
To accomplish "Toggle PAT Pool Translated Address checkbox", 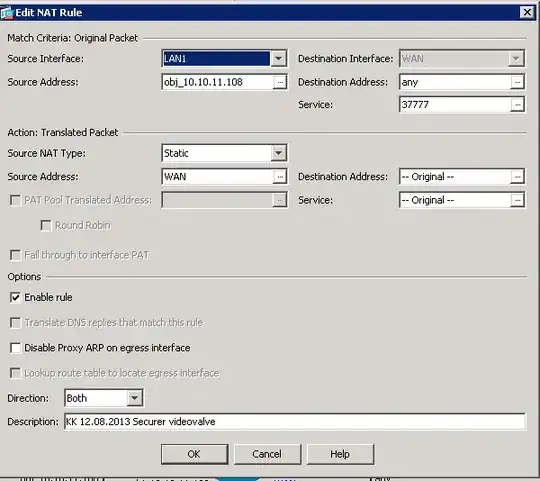I will coord(15,200).
